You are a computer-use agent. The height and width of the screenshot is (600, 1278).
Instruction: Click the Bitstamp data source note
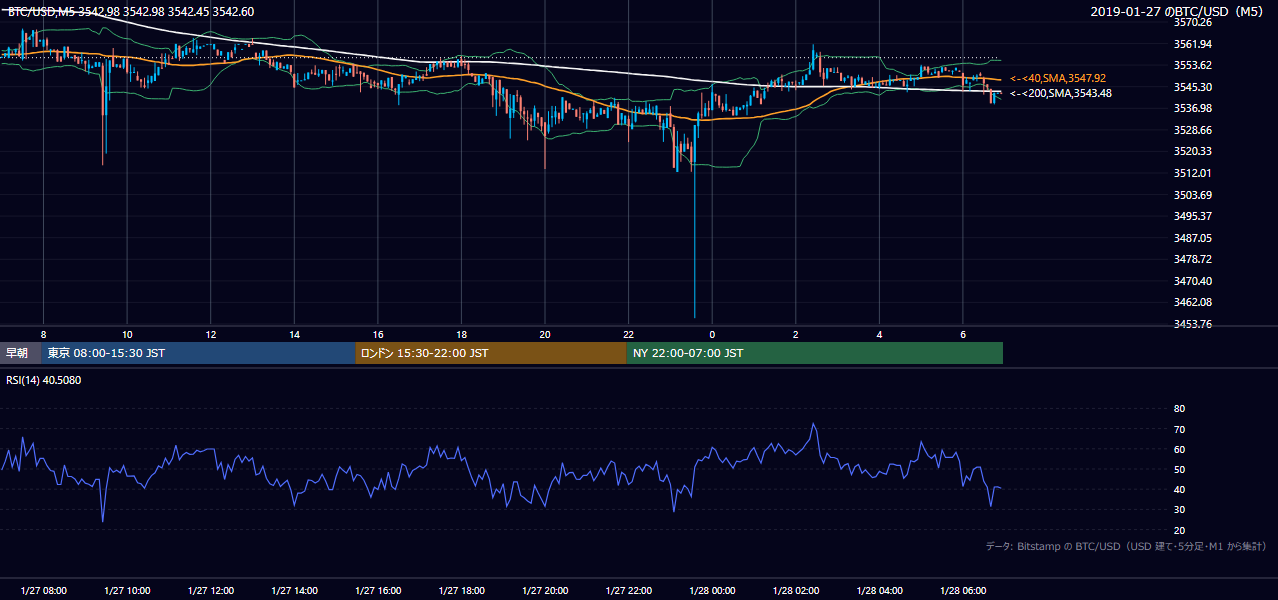1126,547
